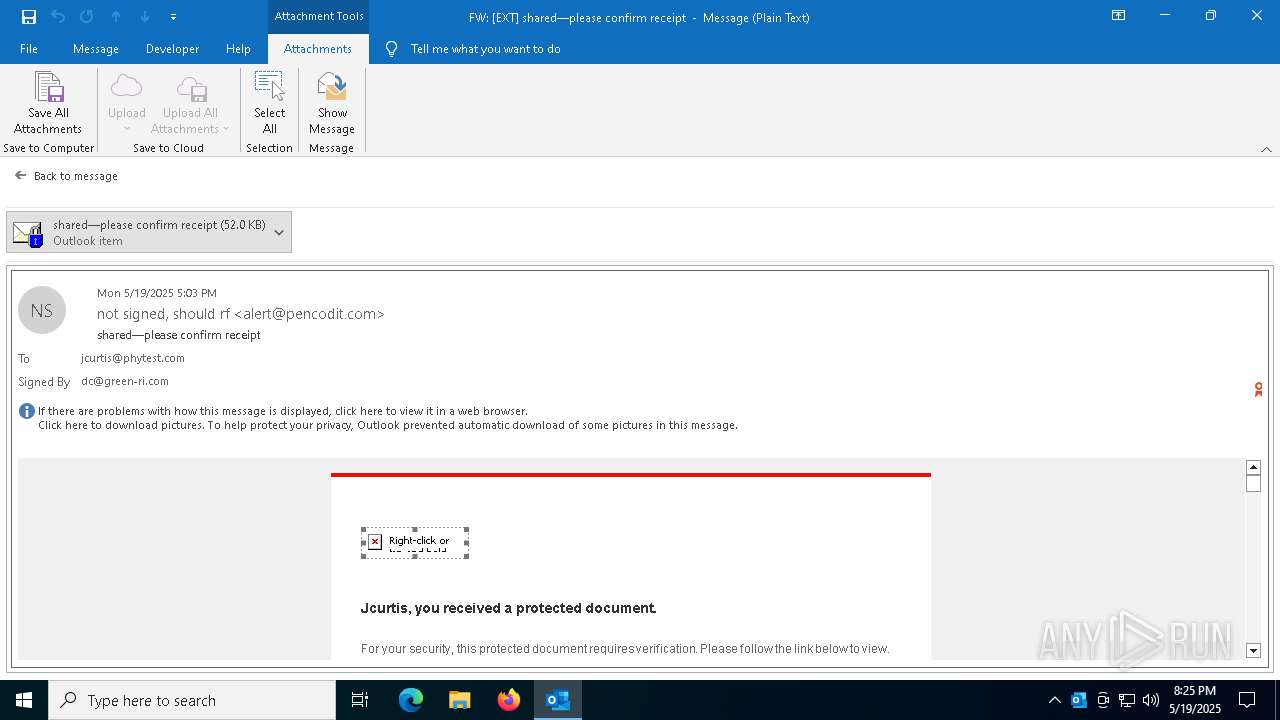Click the taskbar search box
1280x720 pixels.
192,700
